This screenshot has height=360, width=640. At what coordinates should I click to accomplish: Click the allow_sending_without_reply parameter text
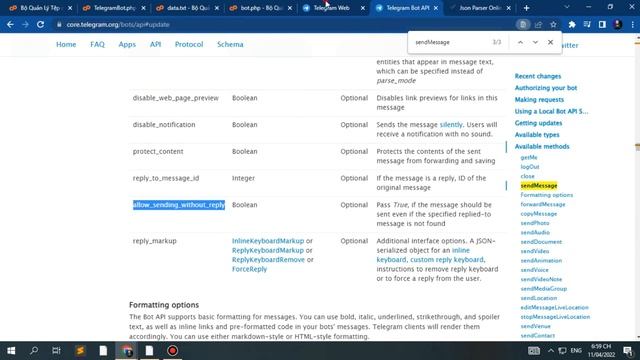click(x=179, y=205)
